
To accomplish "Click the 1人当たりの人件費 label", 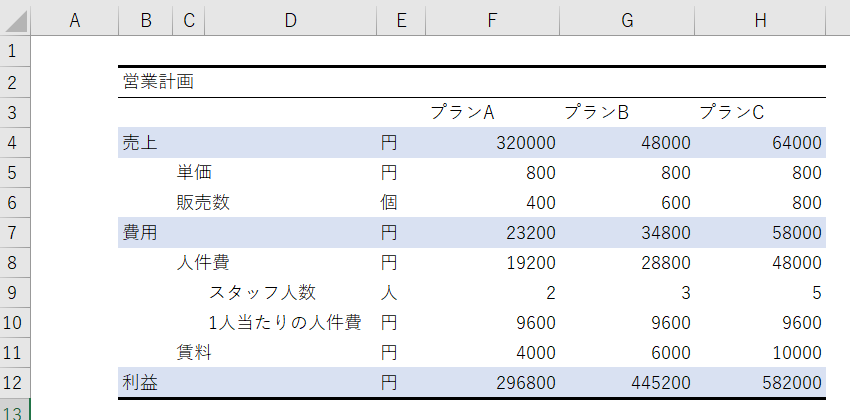I will [x=286, y=323].
